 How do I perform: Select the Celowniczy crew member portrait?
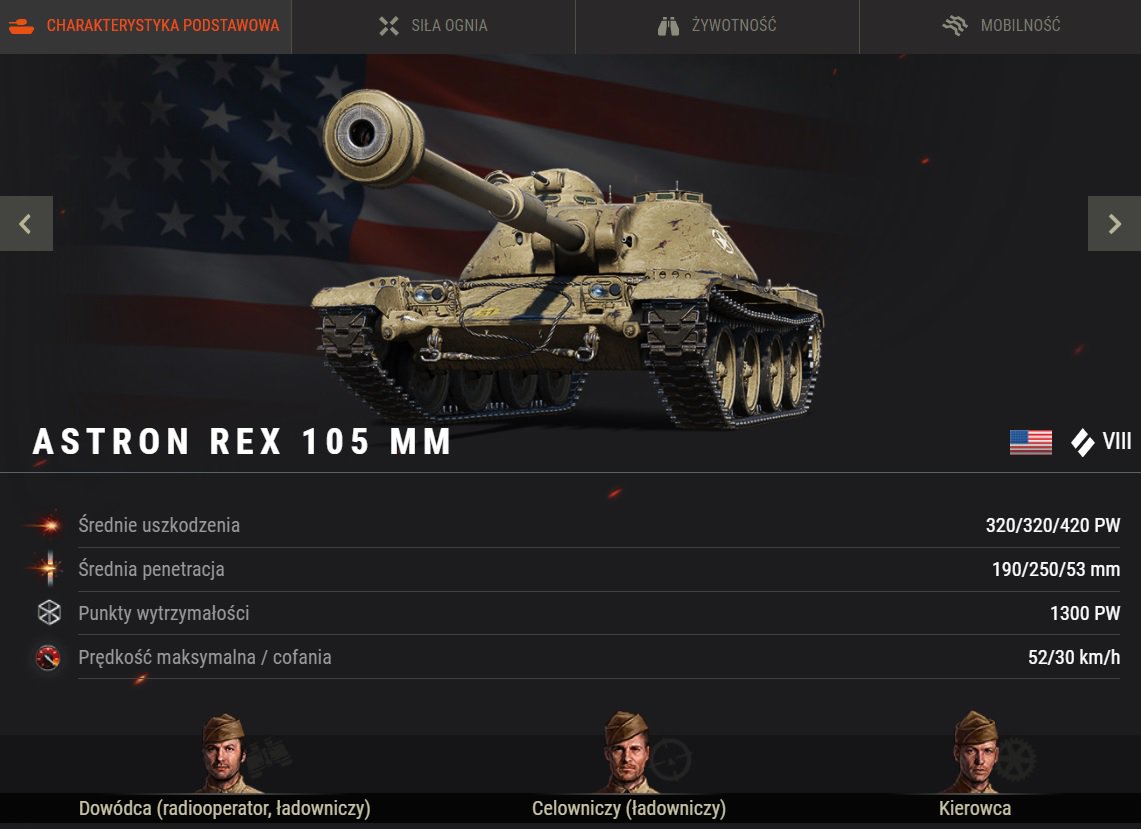click(627, 753)
